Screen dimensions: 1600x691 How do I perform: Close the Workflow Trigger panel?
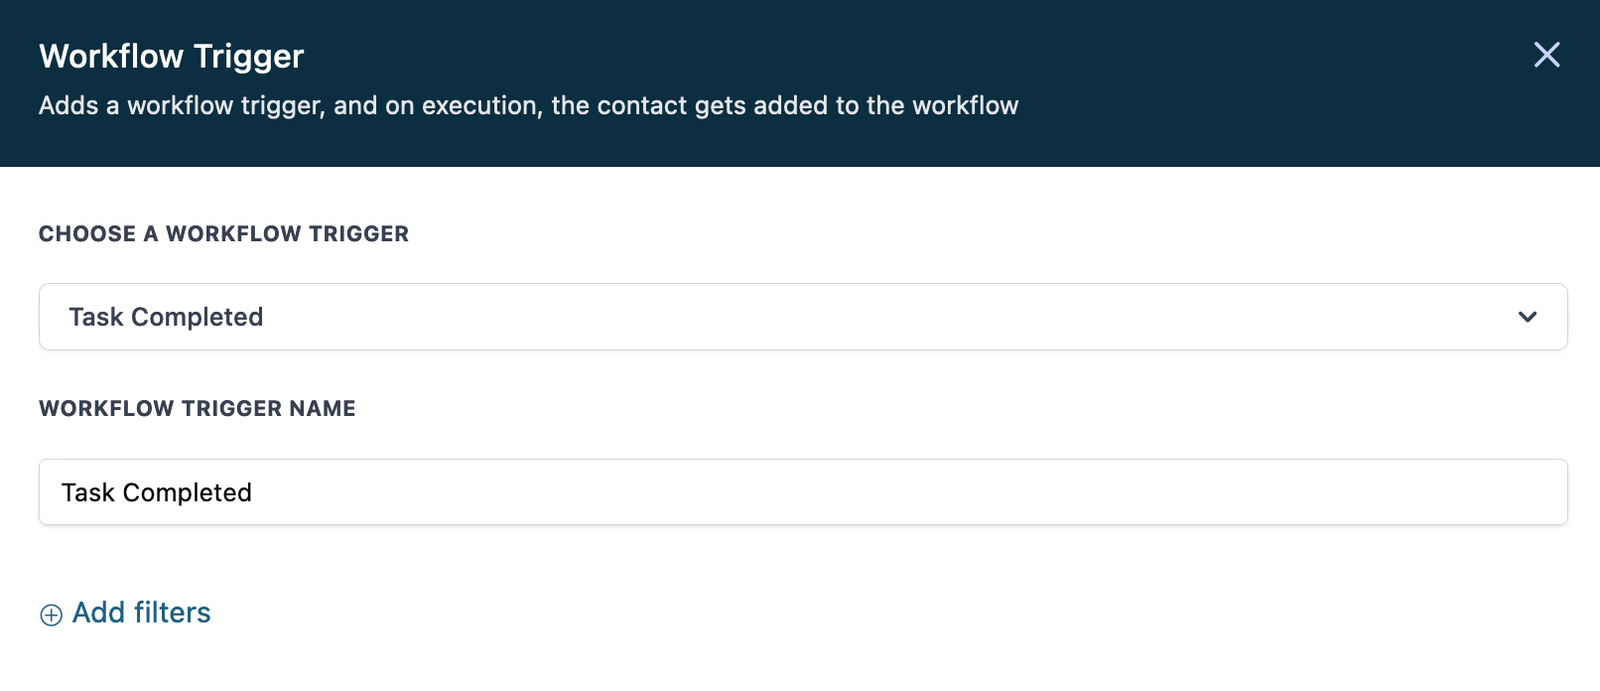(x=1546, y=55)
